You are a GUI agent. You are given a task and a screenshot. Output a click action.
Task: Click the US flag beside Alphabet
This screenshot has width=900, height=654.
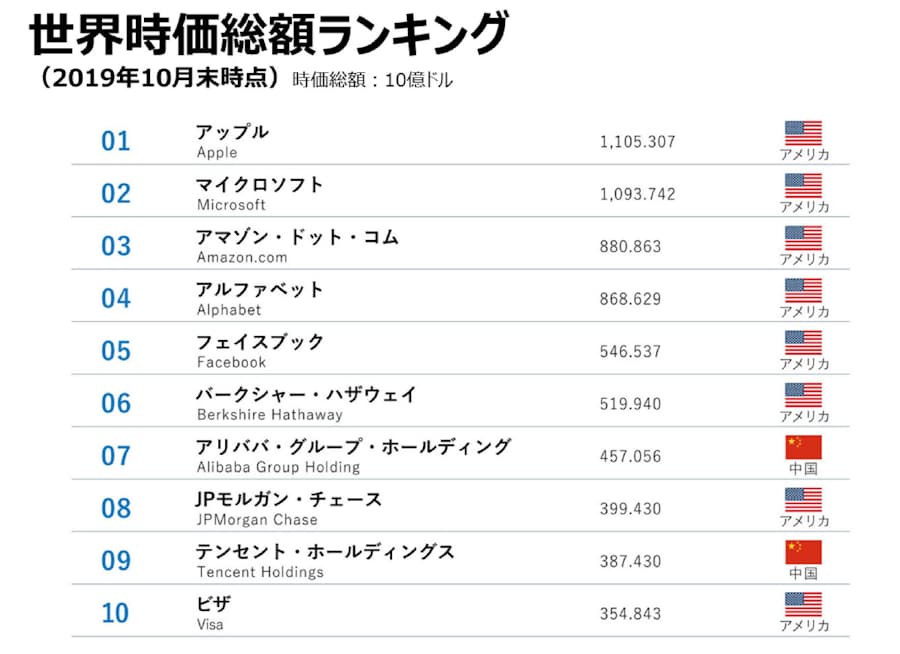tap(803, 291)
